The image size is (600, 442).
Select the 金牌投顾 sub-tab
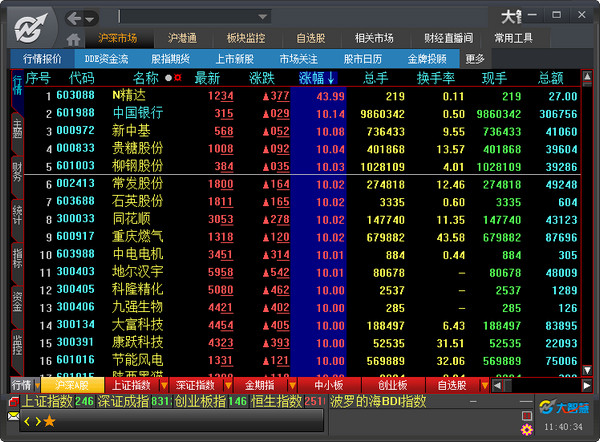click(427, 59)
